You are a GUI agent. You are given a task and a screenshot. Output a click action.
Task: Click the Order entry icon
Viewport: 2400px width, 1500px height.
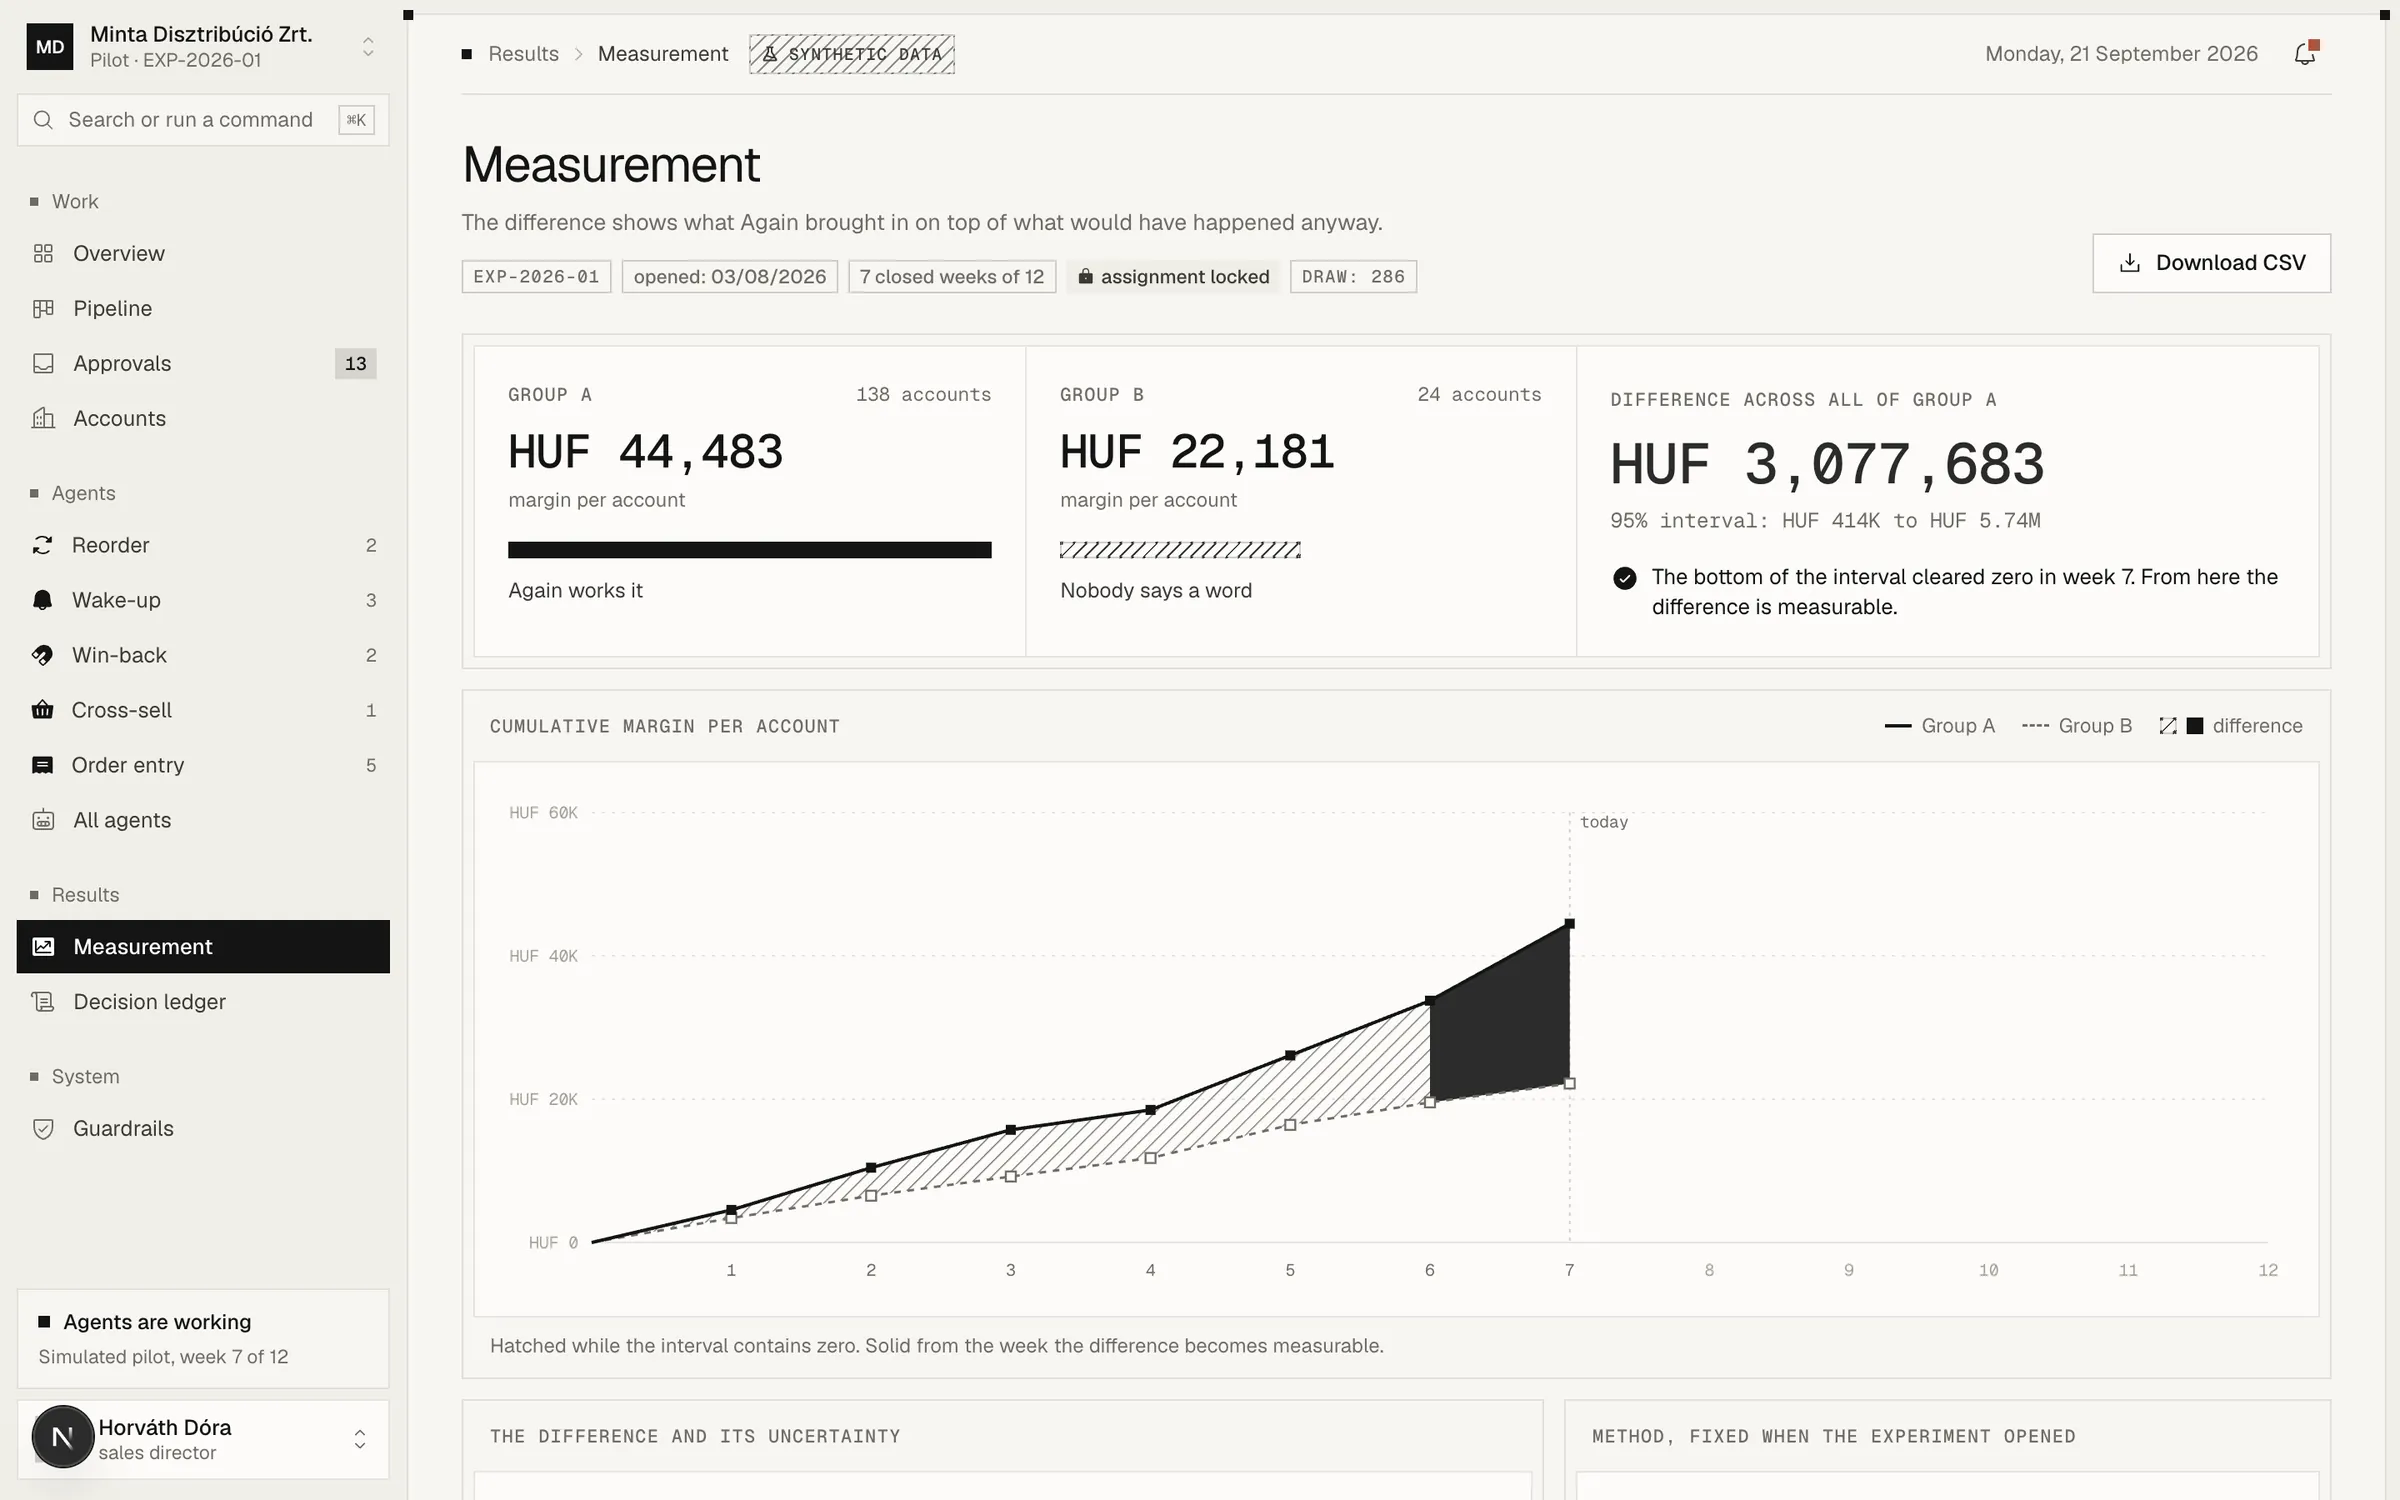coord(42,765)
